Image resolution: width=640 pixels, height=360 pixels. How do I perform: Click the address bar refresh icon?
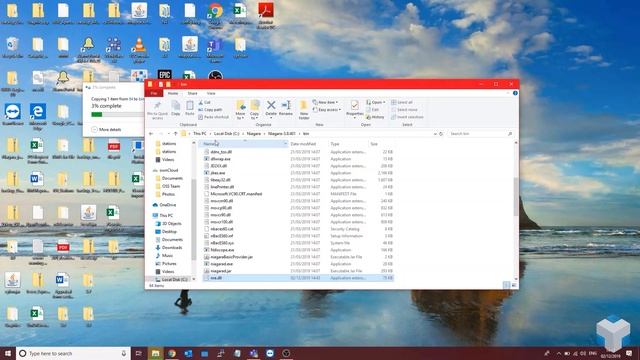click(441, 134)
